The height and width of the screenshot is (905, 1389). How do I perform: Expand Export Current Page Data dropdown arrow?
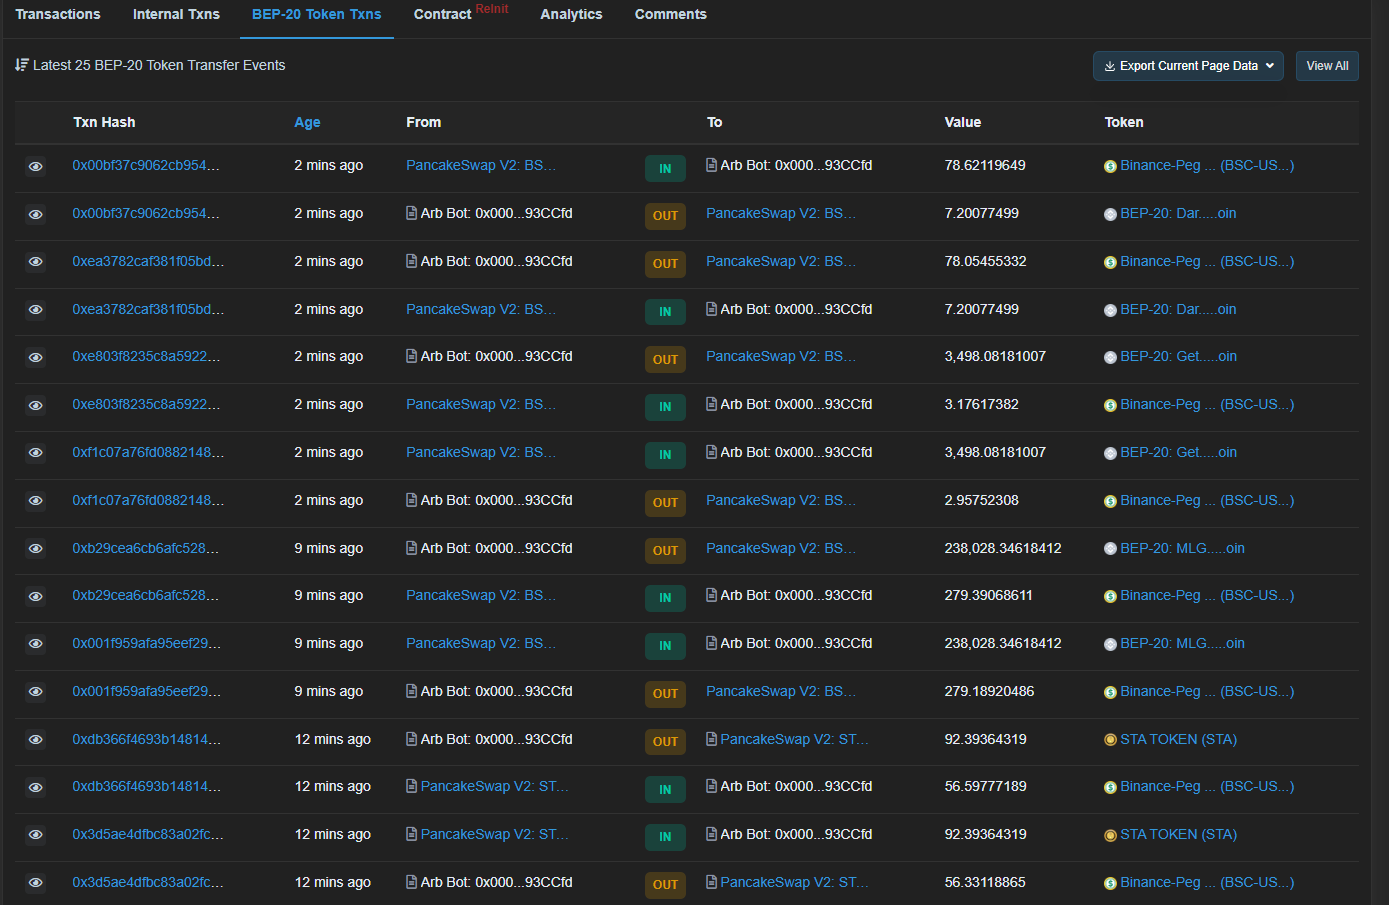1270,66
